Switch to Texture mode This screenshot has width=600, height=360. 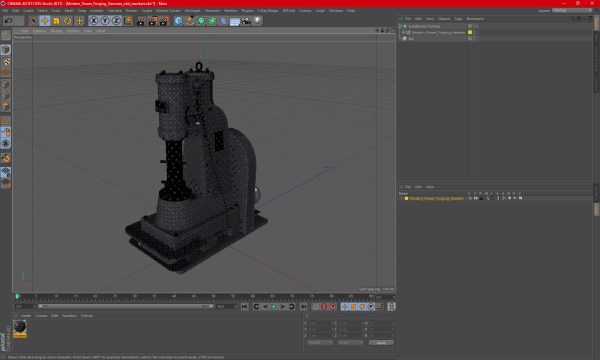click(x=5, y=61)
